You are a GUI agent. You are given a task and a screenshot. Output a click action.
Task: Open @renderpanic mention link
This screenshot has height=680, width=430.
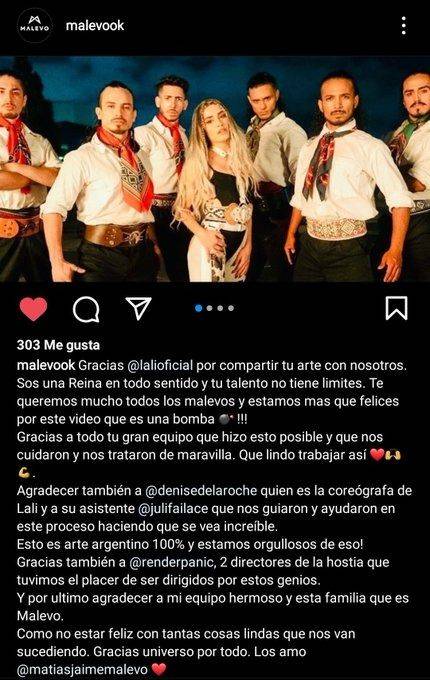point(172,562)
